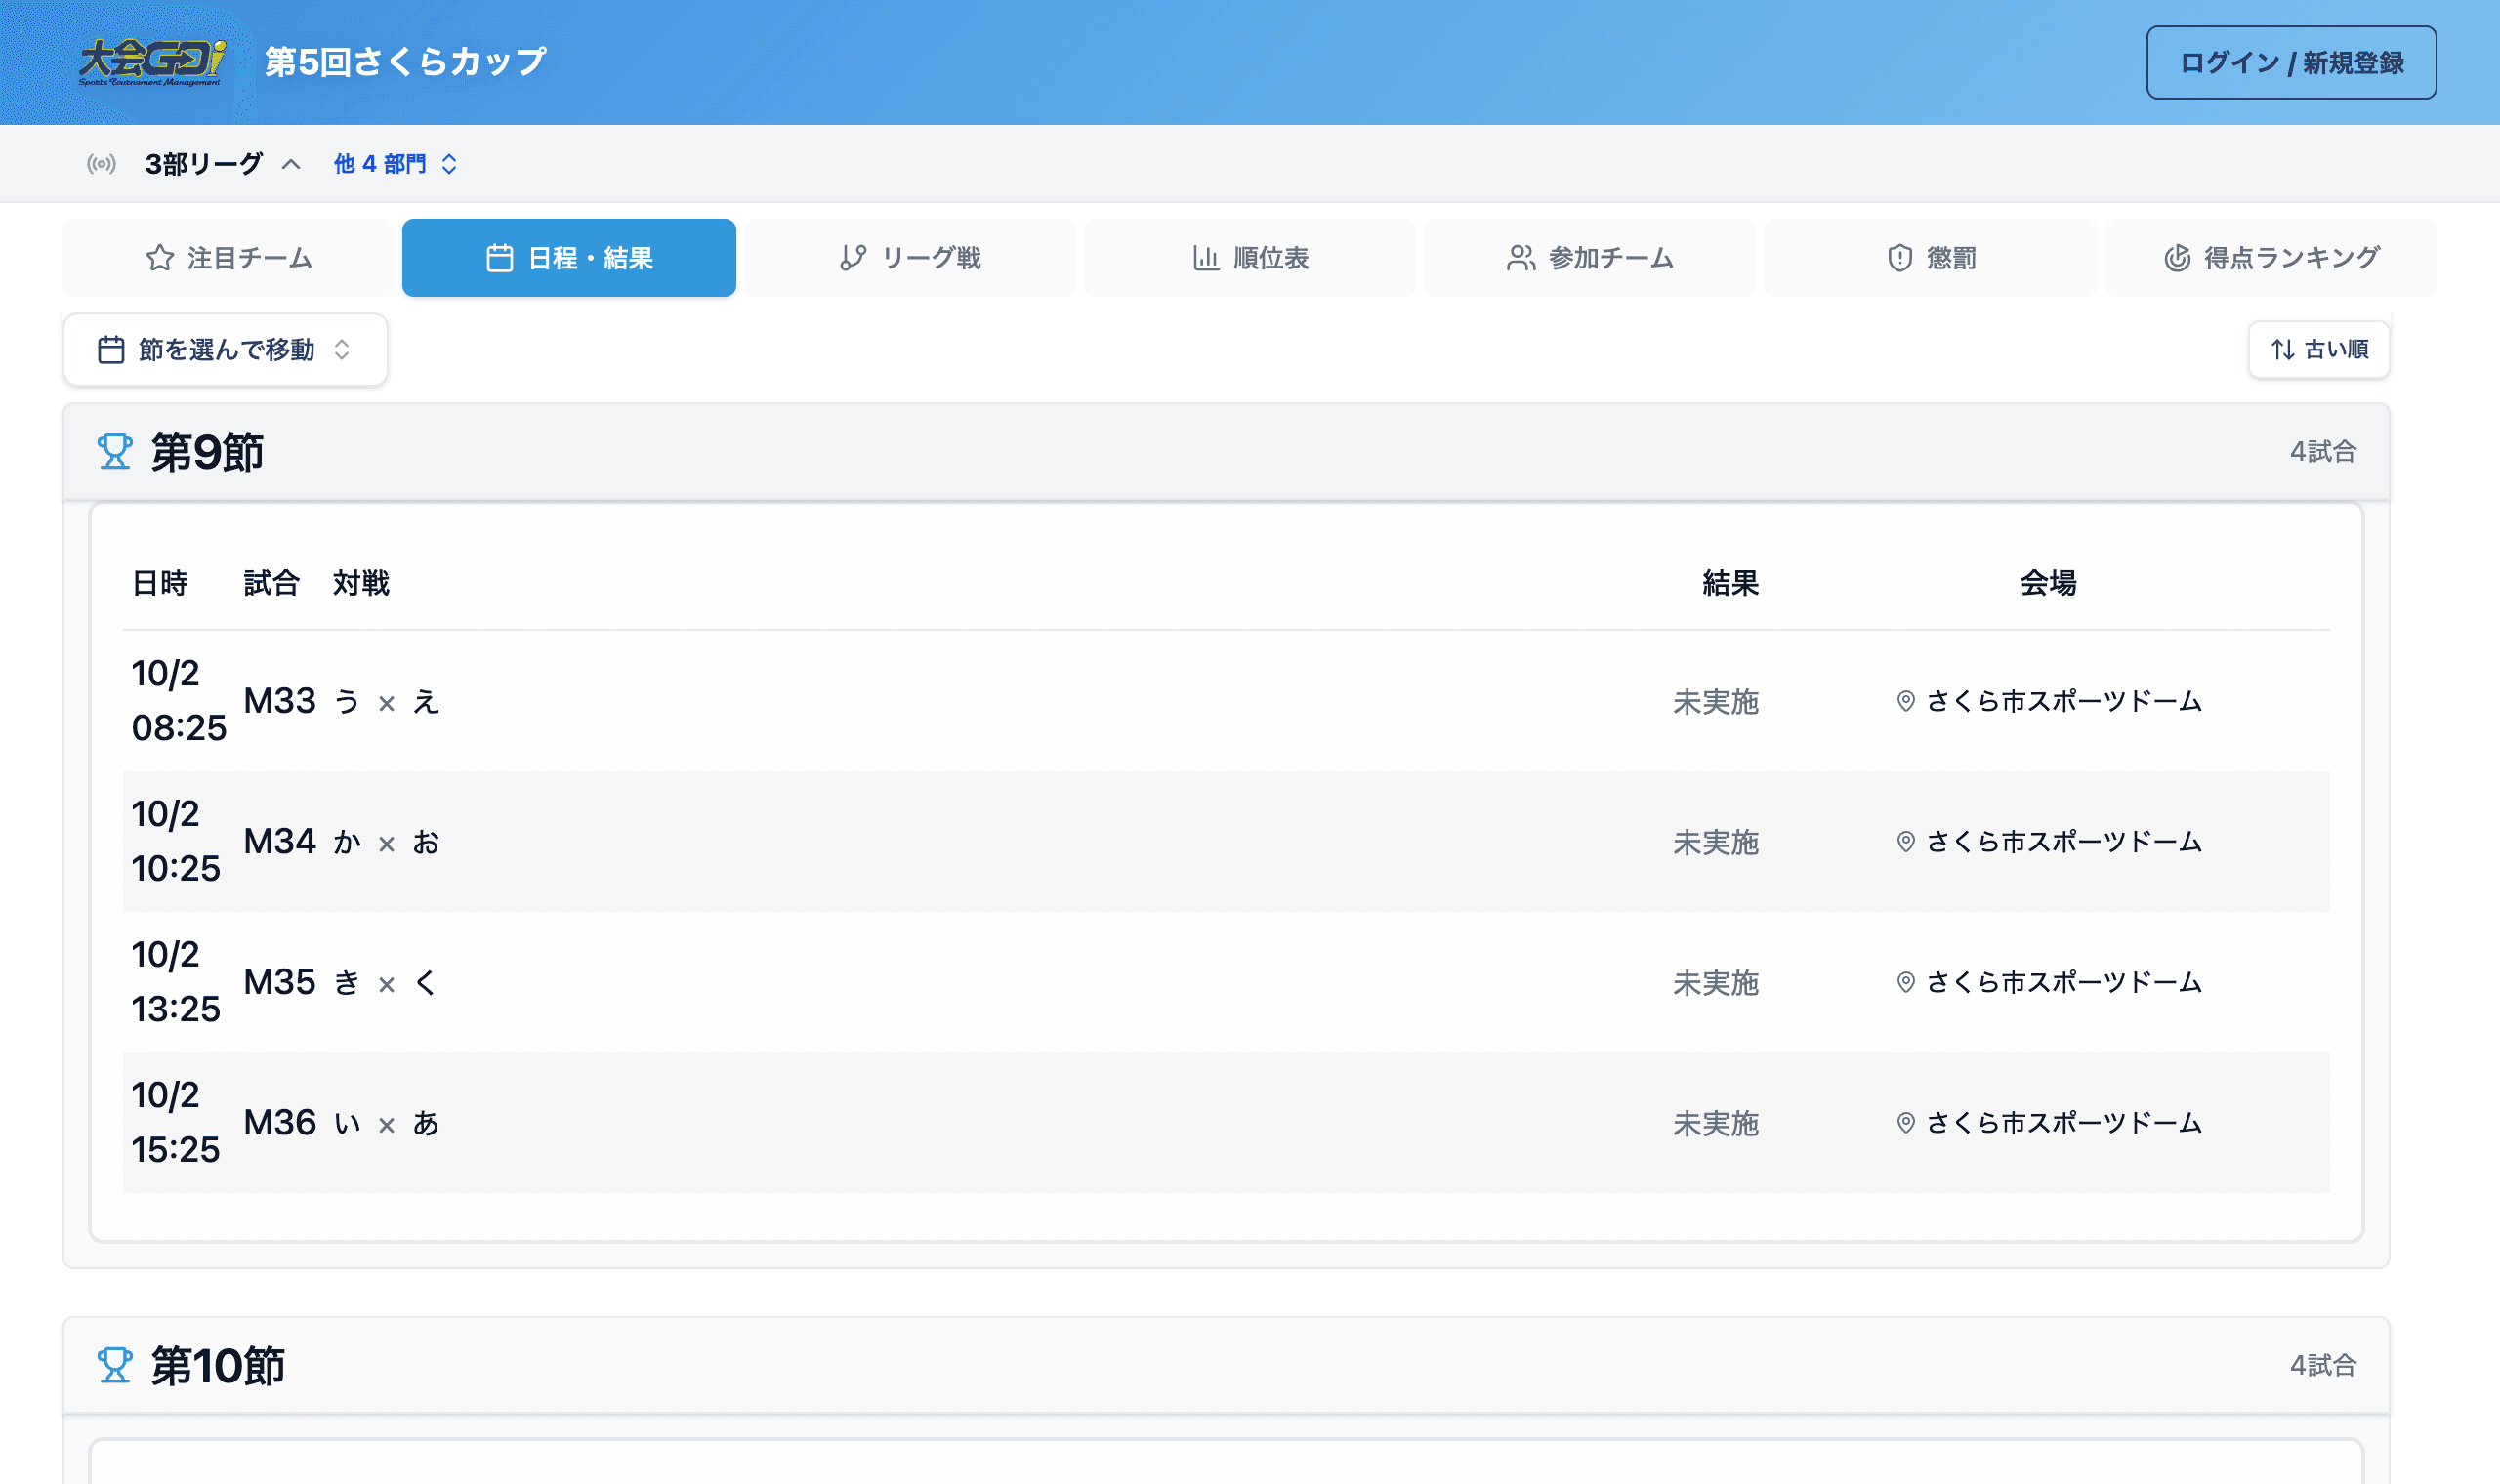Click match code M33
Screen dimensions: 2500x1484
point(280,701)
